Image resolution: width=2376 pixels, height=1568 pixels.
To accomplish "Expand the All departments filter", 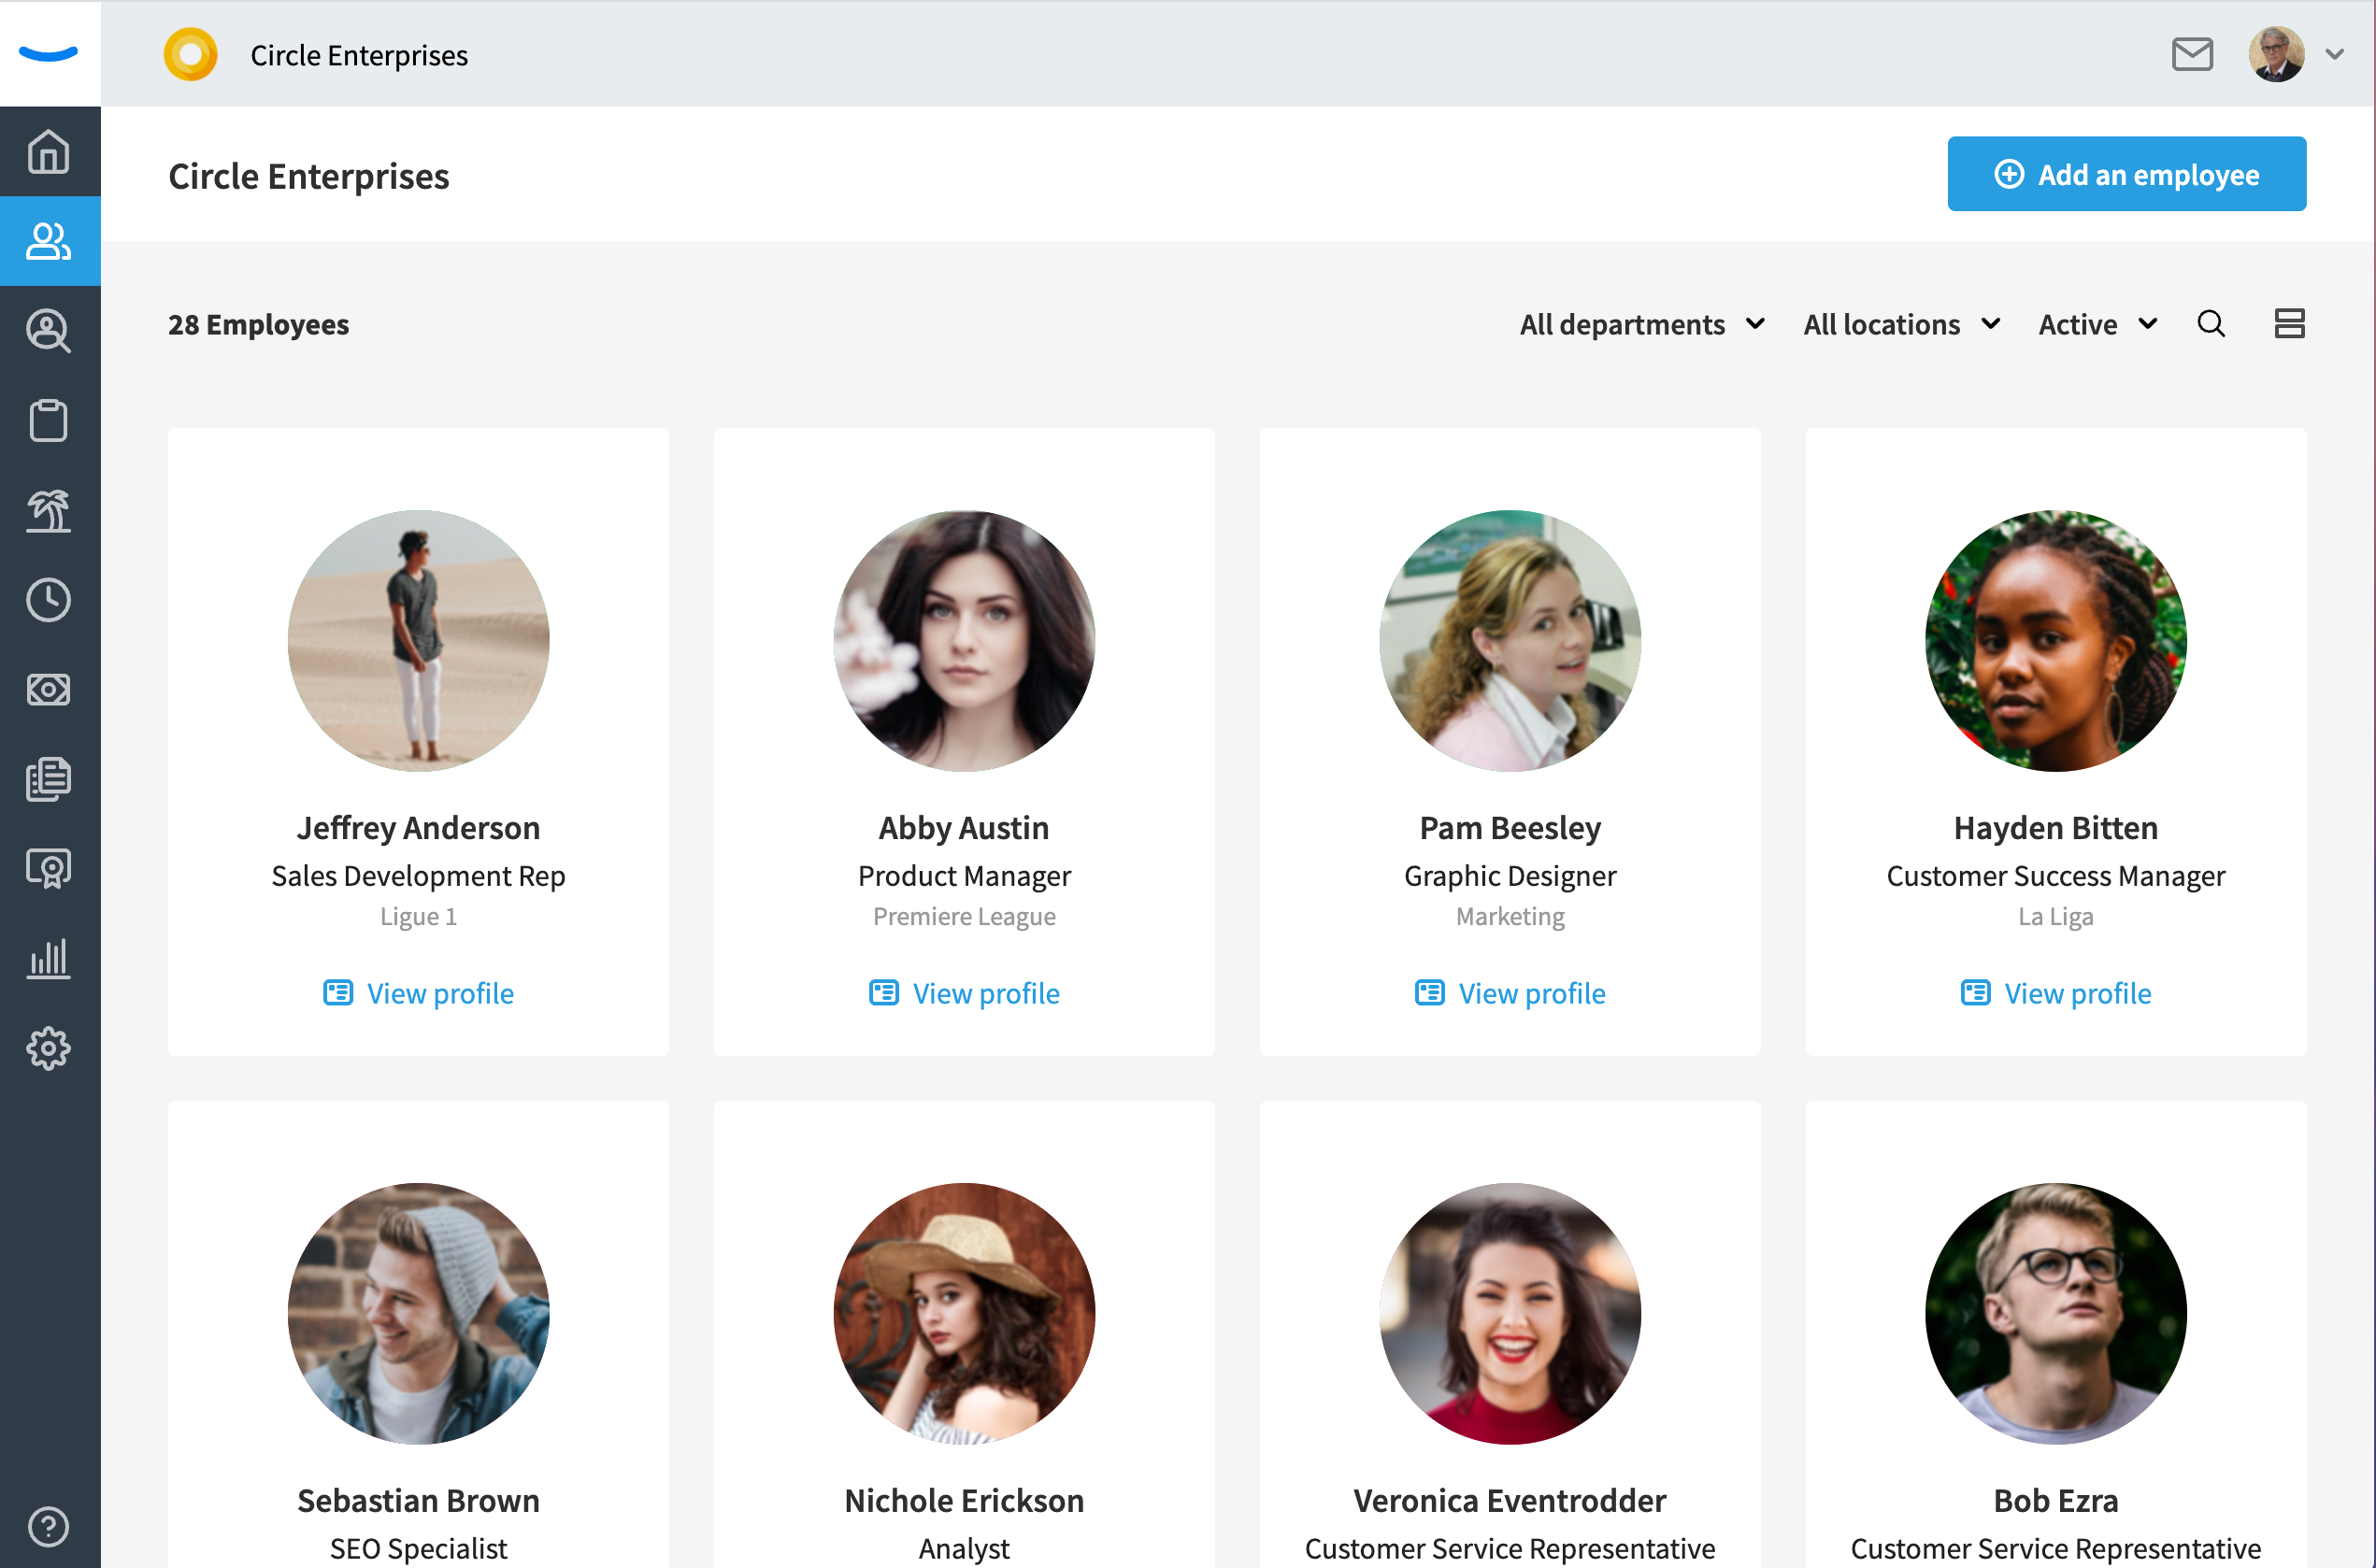I will (1641, 324).
